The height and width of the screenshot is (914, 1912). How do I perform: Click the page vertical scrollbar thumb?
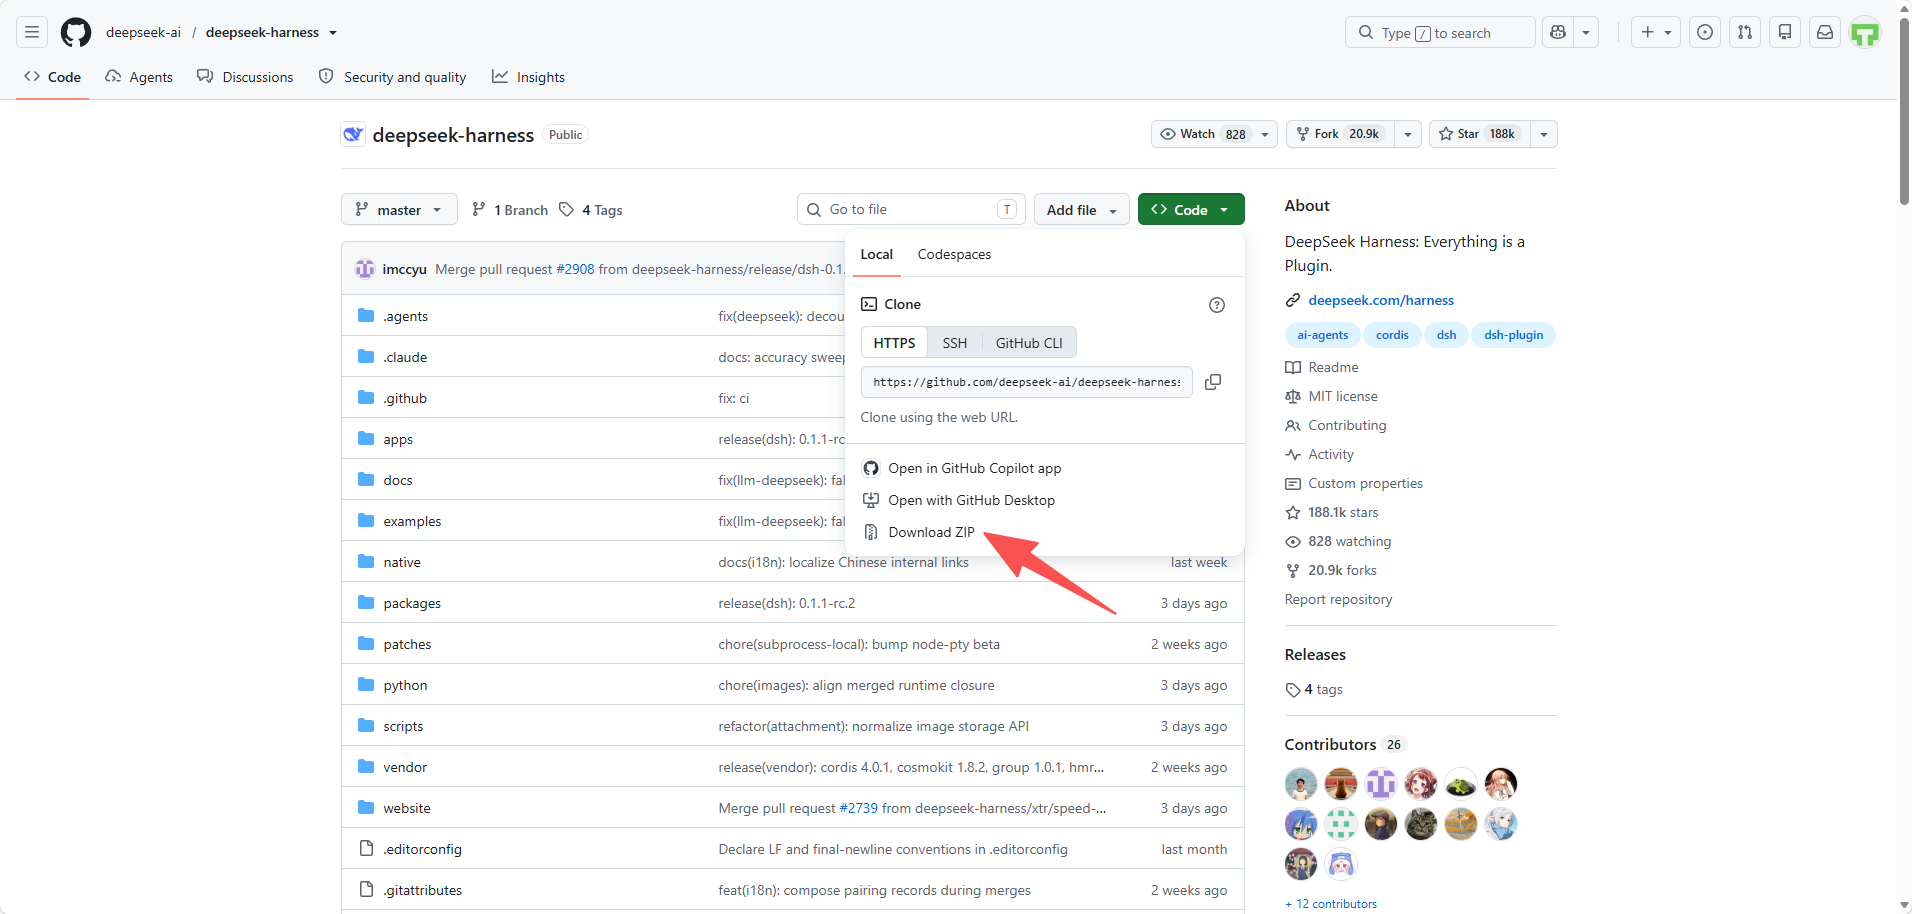click(x=1904, y=110)
